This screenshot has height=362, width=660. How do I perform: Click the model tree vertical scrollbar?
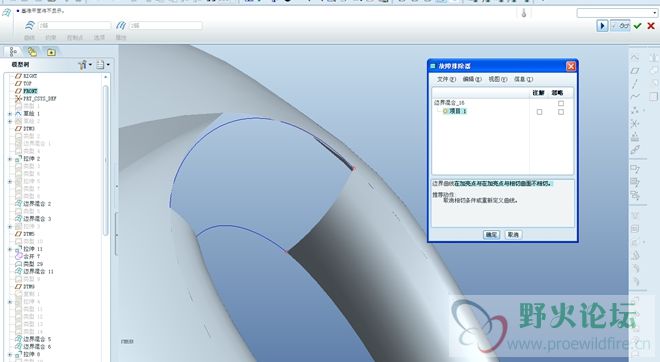[105, 160]
